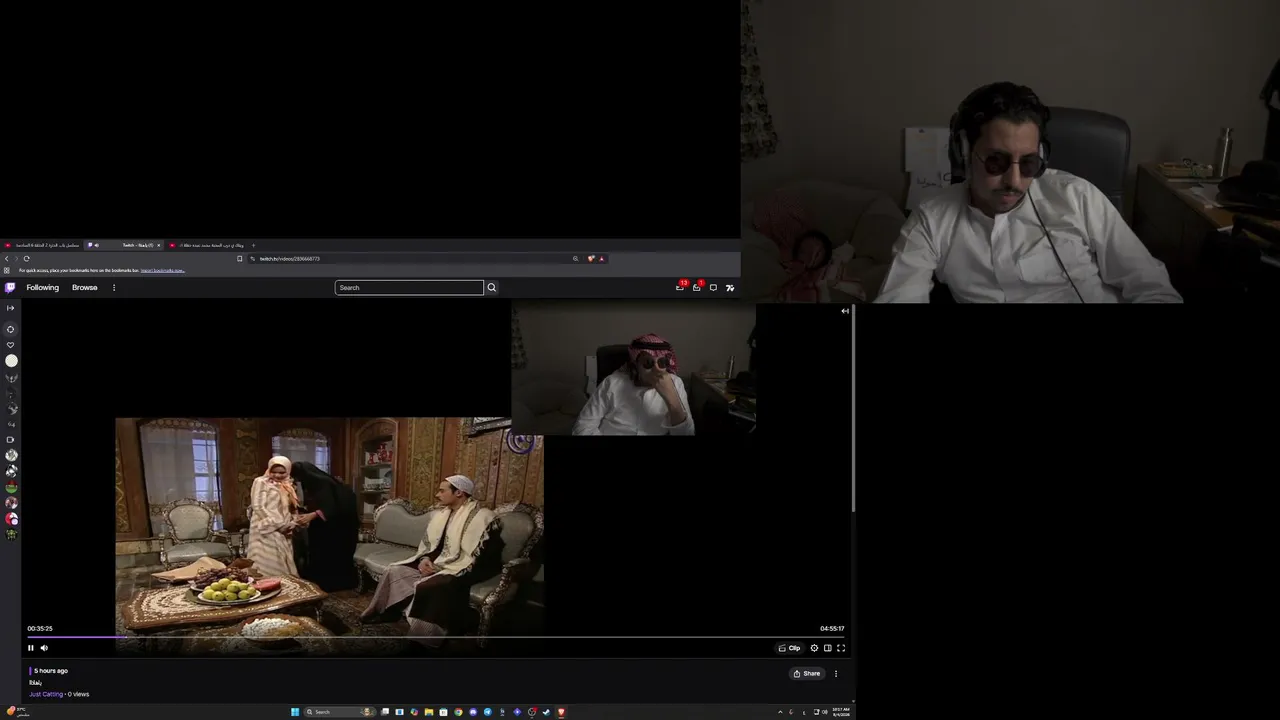This screenshot has width=1280, height=720.
Task: Open the sidebar camera live-channels icon
Action: point(11,440)
